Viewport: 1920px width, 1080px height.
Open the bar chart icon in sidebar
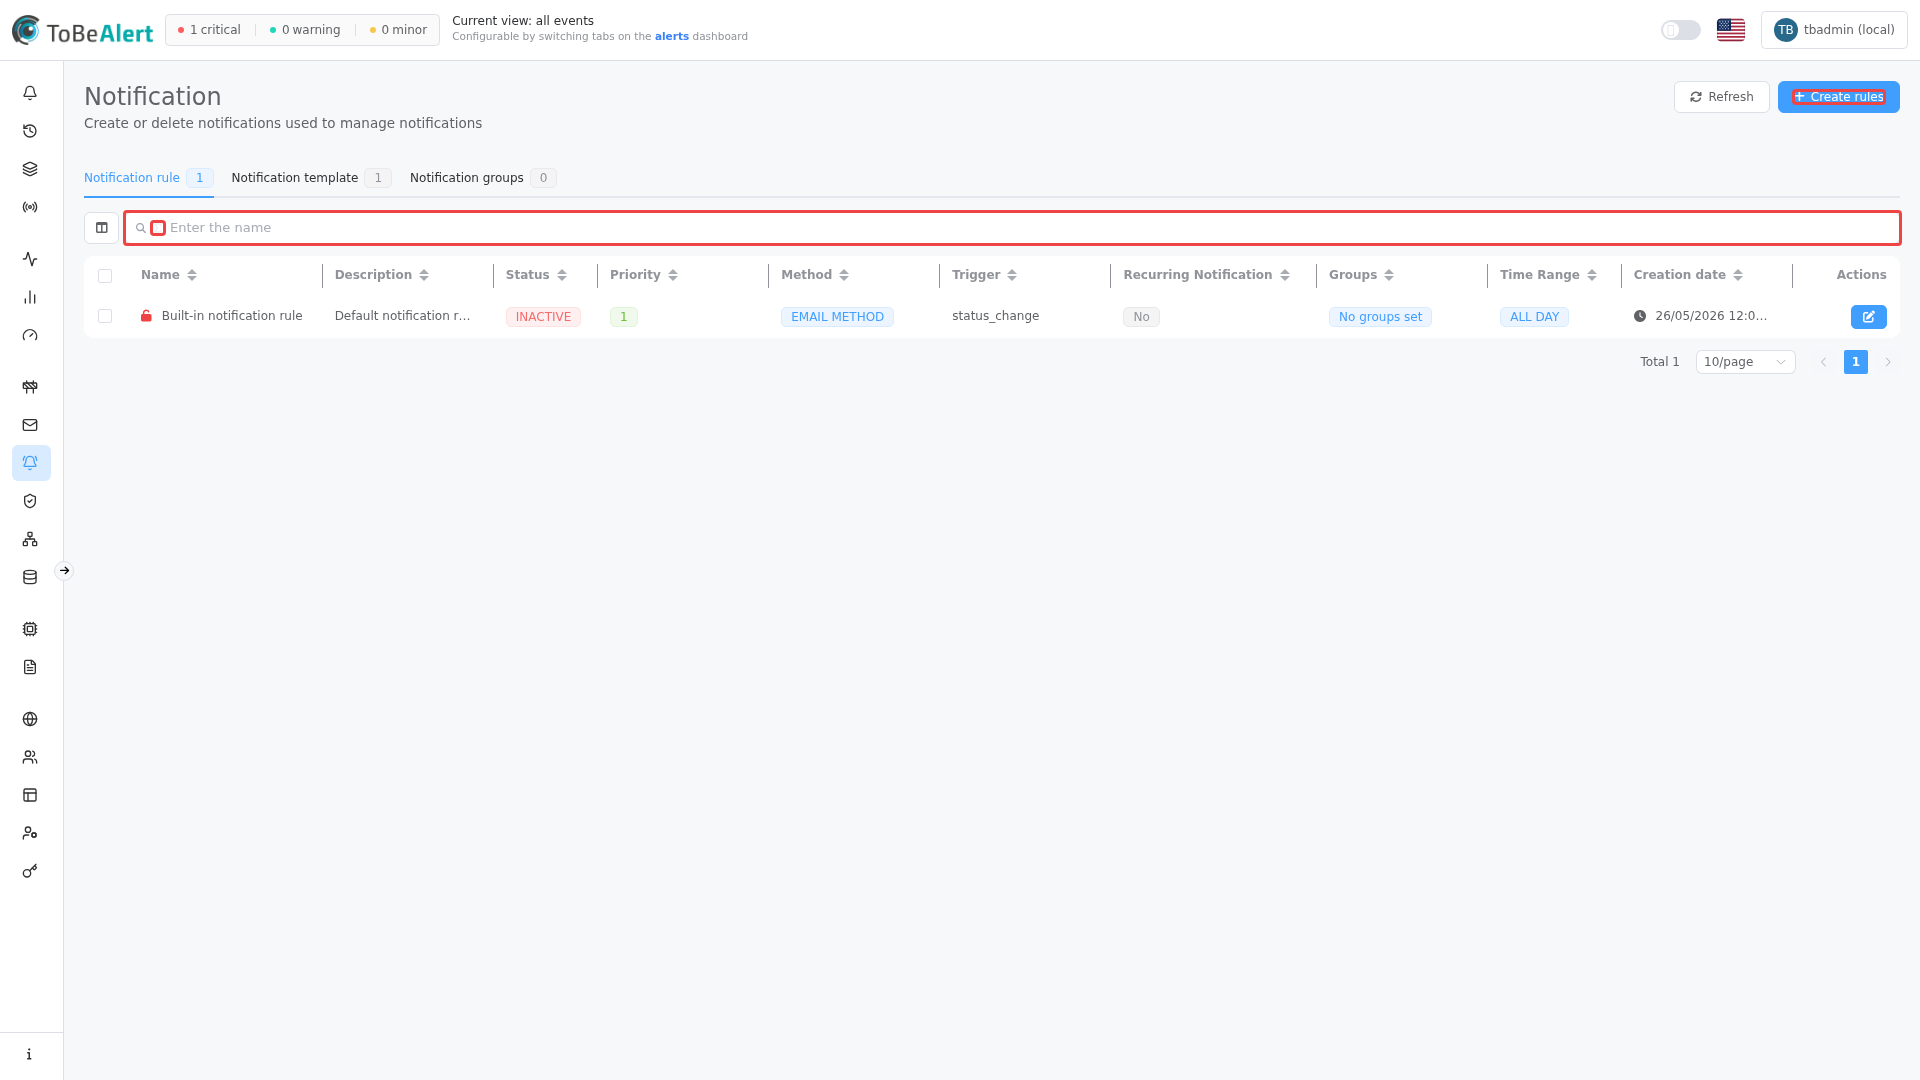click(x=30, y=297)
